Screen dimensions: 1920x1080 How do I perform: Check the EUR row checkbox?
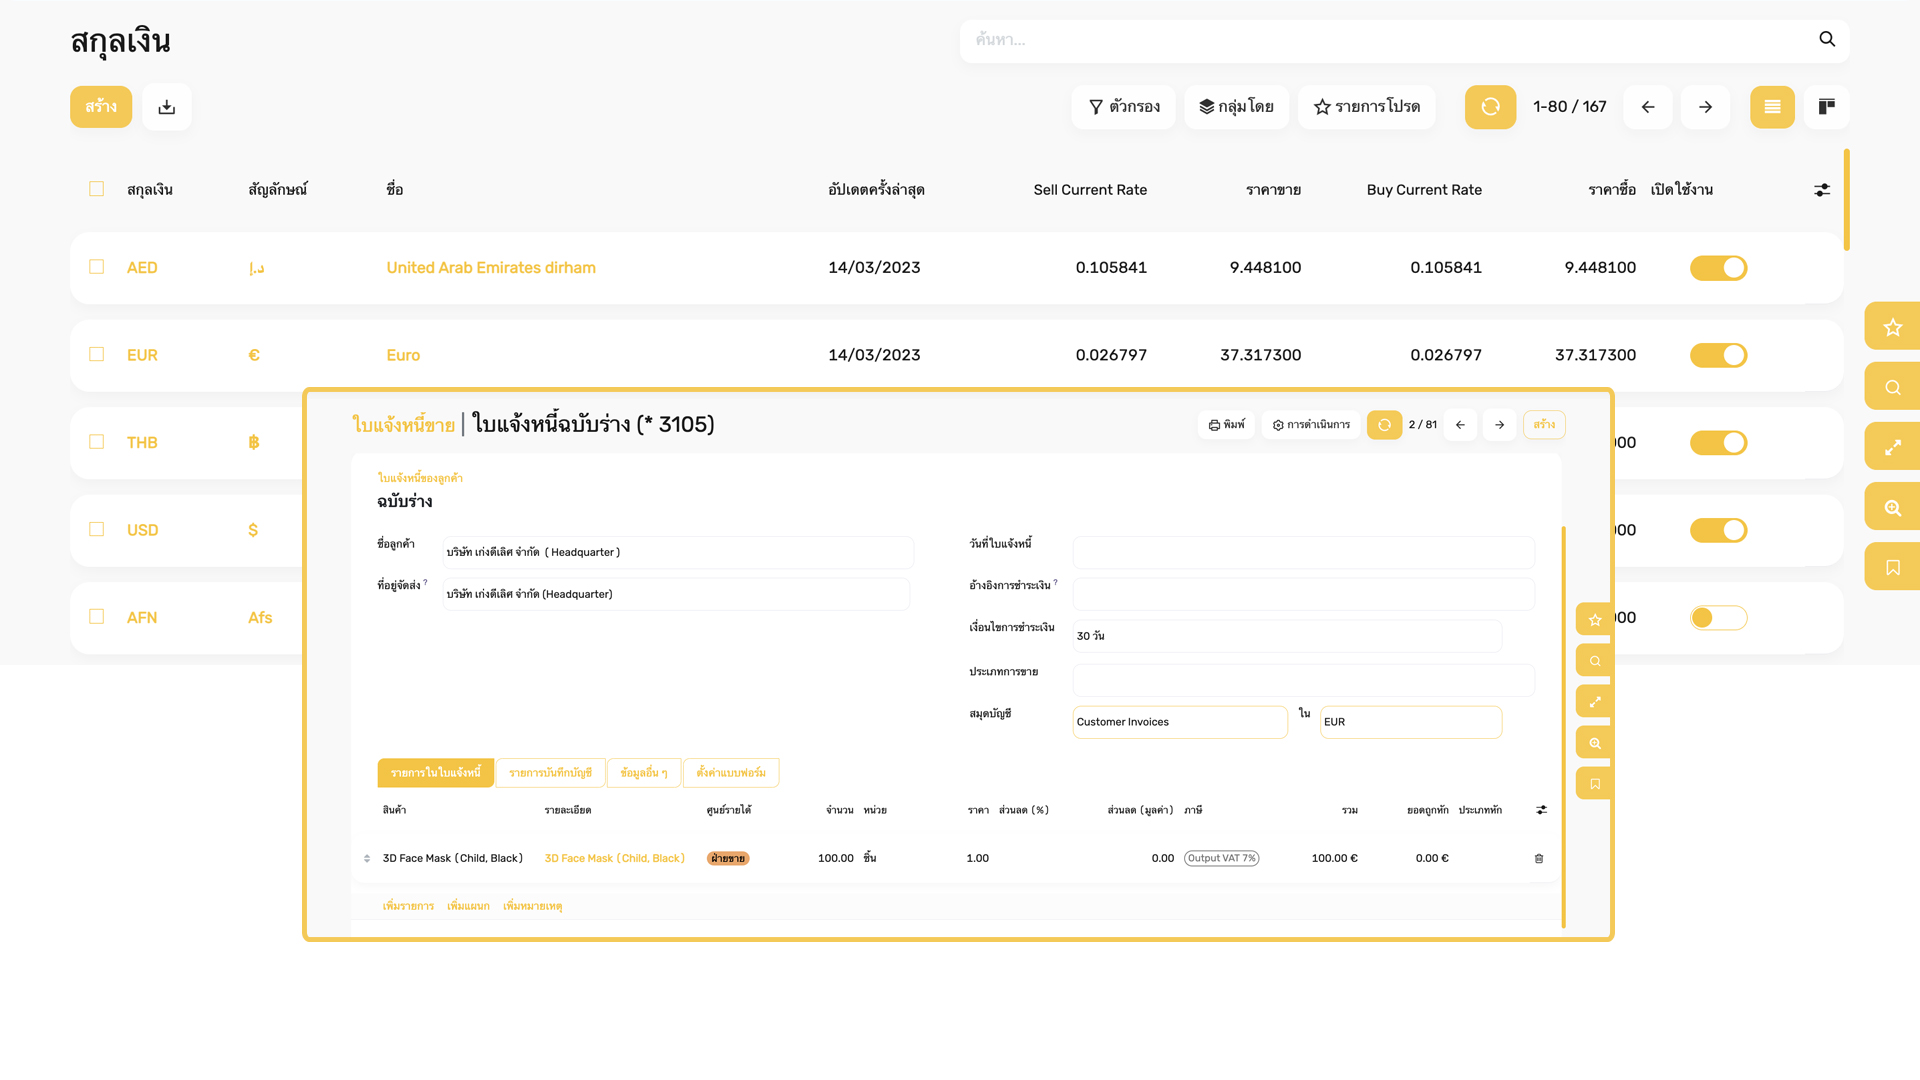[97, 355]
